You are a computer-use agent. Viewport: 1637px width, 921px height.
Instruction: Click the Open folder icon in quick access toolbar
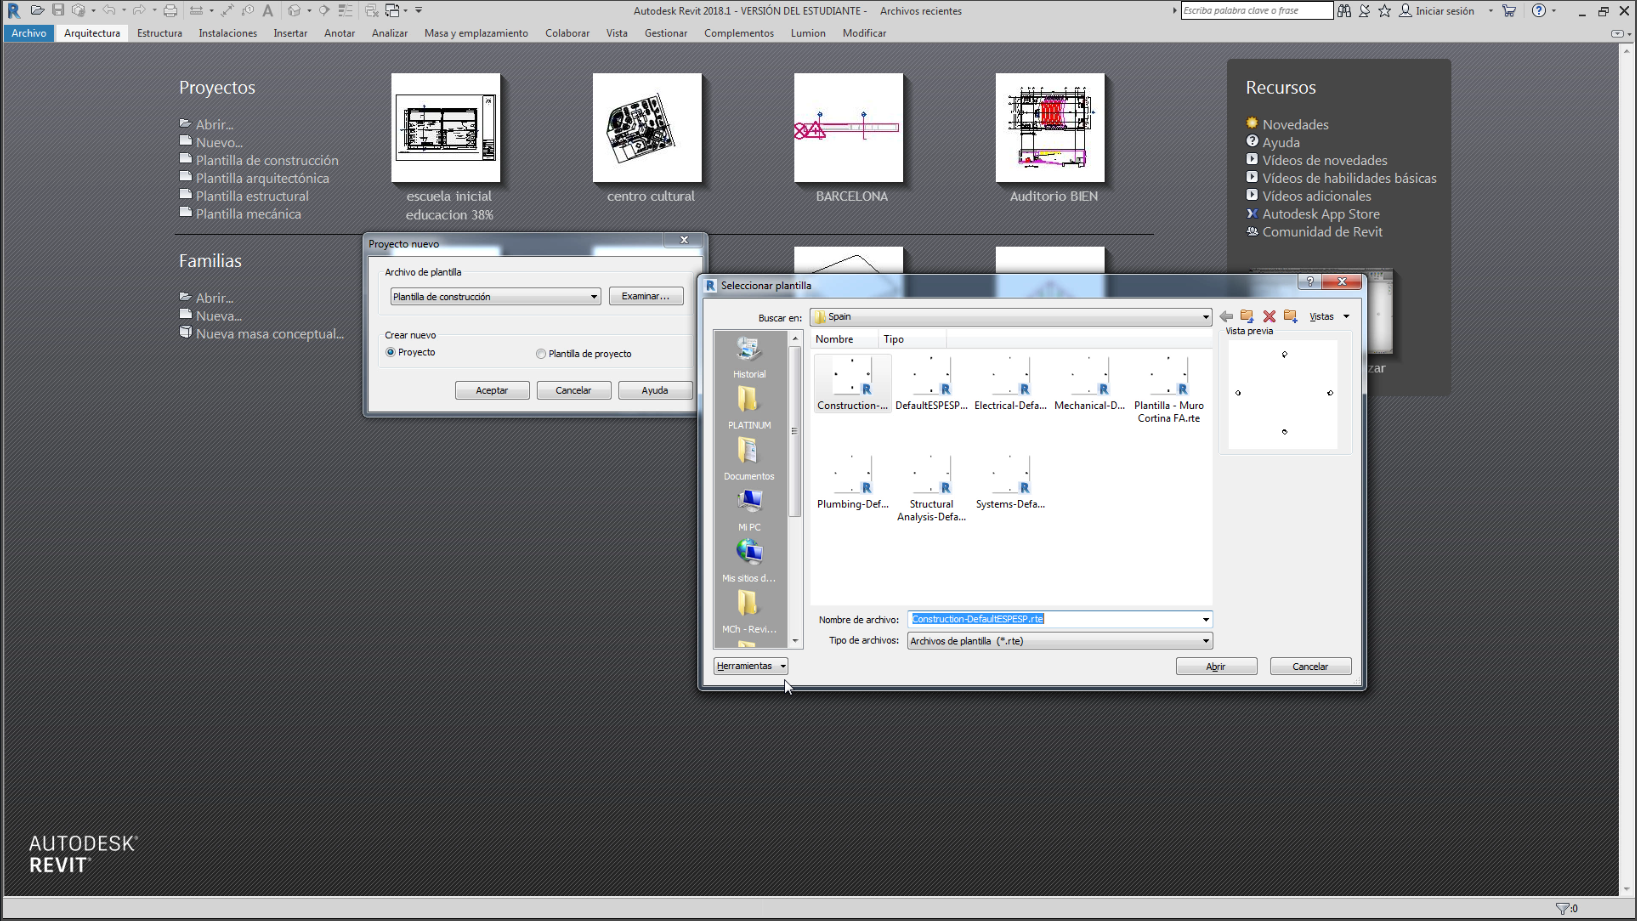37,10
